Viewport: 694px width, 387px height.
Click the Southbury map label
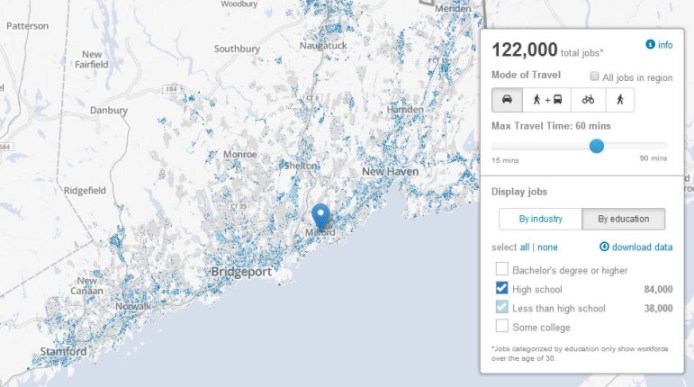(x=237, y=49)
